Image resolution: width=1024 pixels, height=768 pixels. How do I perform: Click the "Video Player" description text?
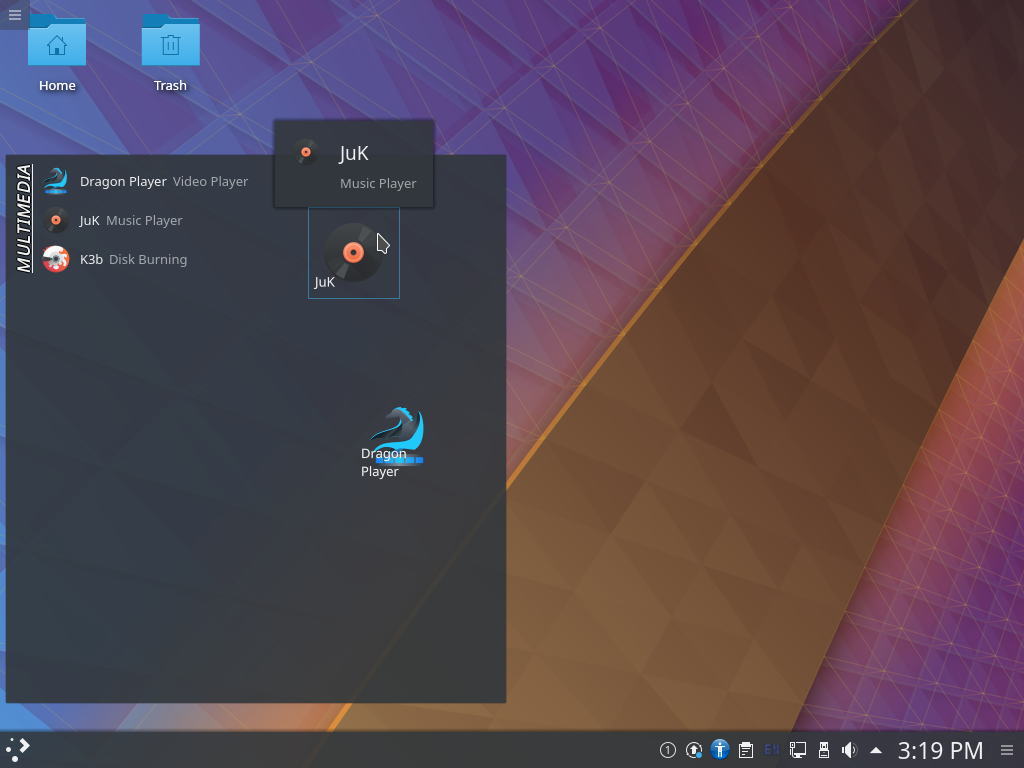[210, 182]
